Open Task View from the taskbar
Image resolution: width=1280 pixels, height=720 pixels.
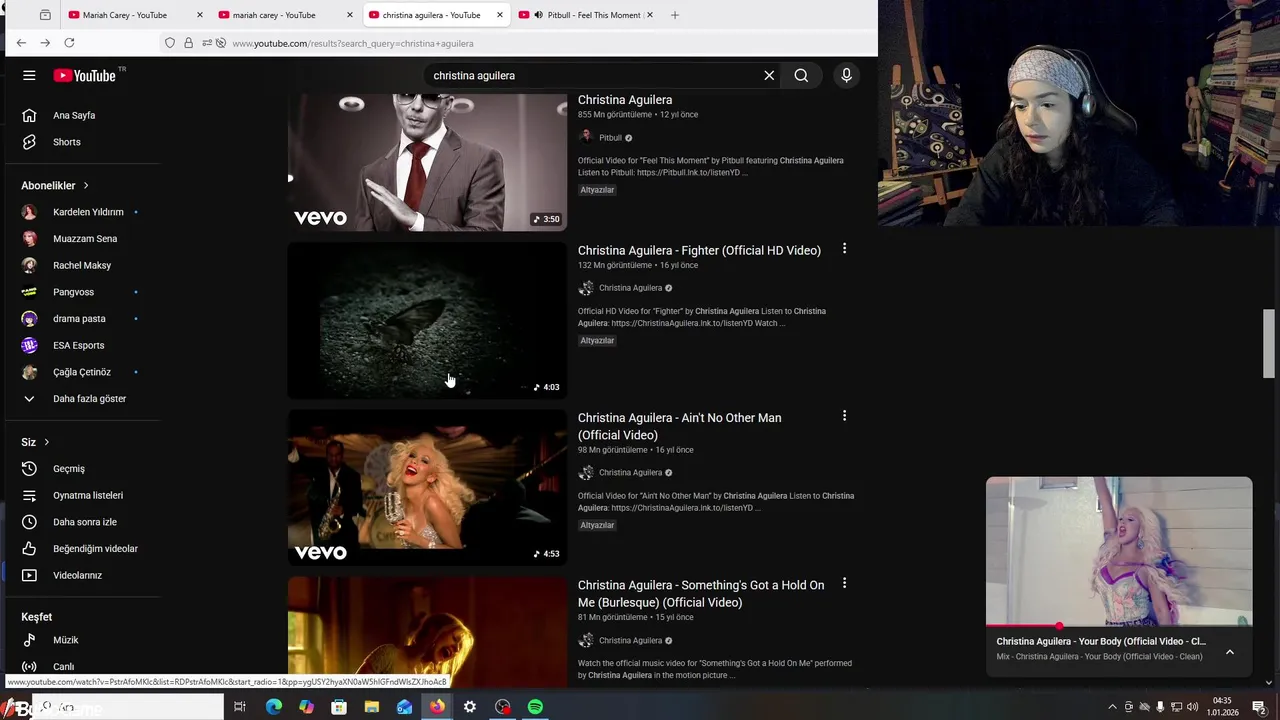[x=240, y=707]
